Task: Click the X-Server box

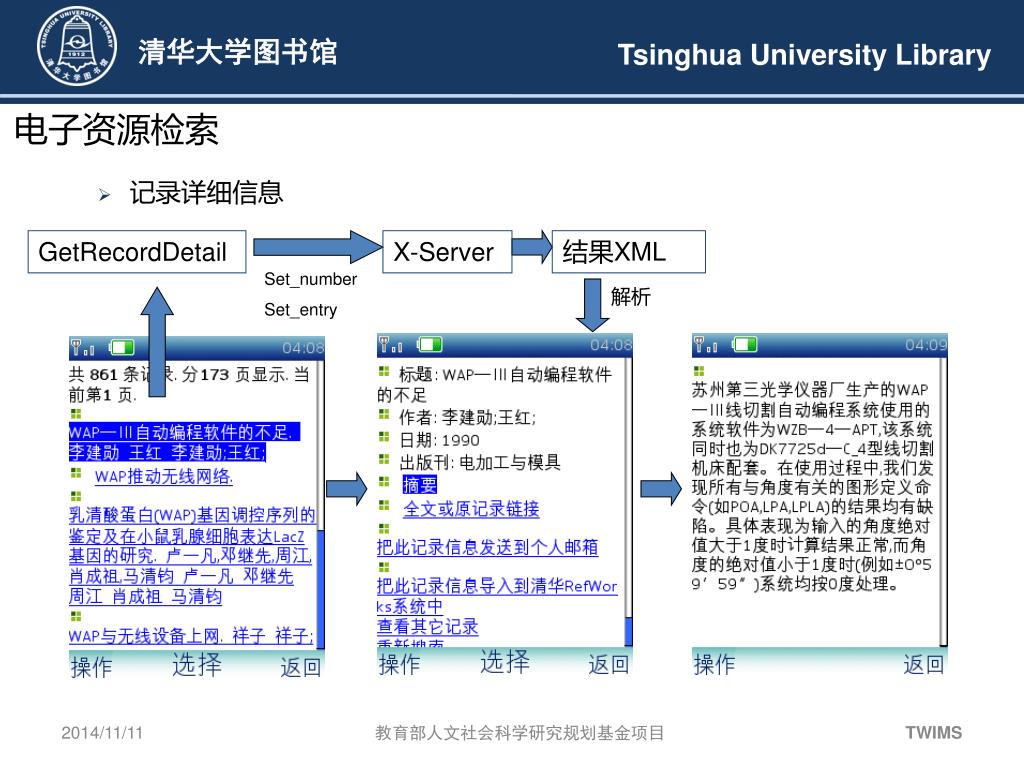Action: 447,251
